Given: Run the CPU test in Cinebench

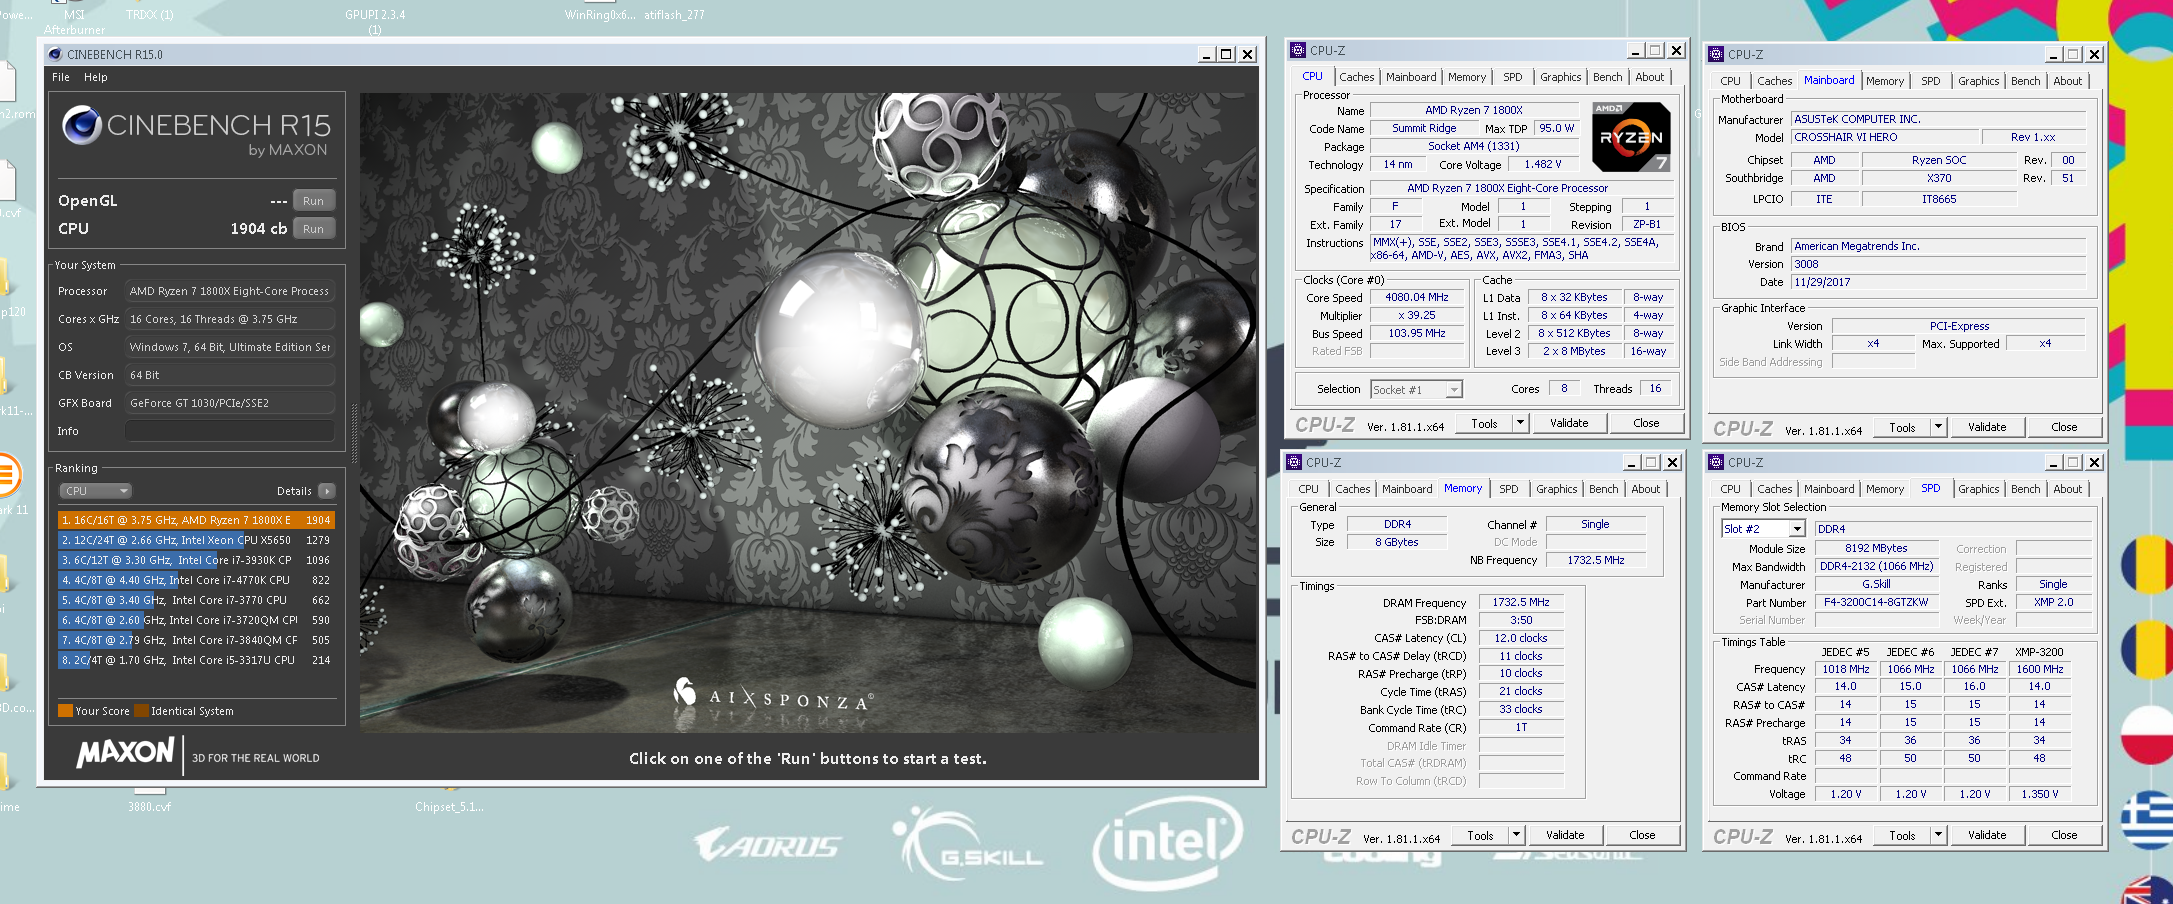Looking at the screenshot, I should [x=313, y=229].
